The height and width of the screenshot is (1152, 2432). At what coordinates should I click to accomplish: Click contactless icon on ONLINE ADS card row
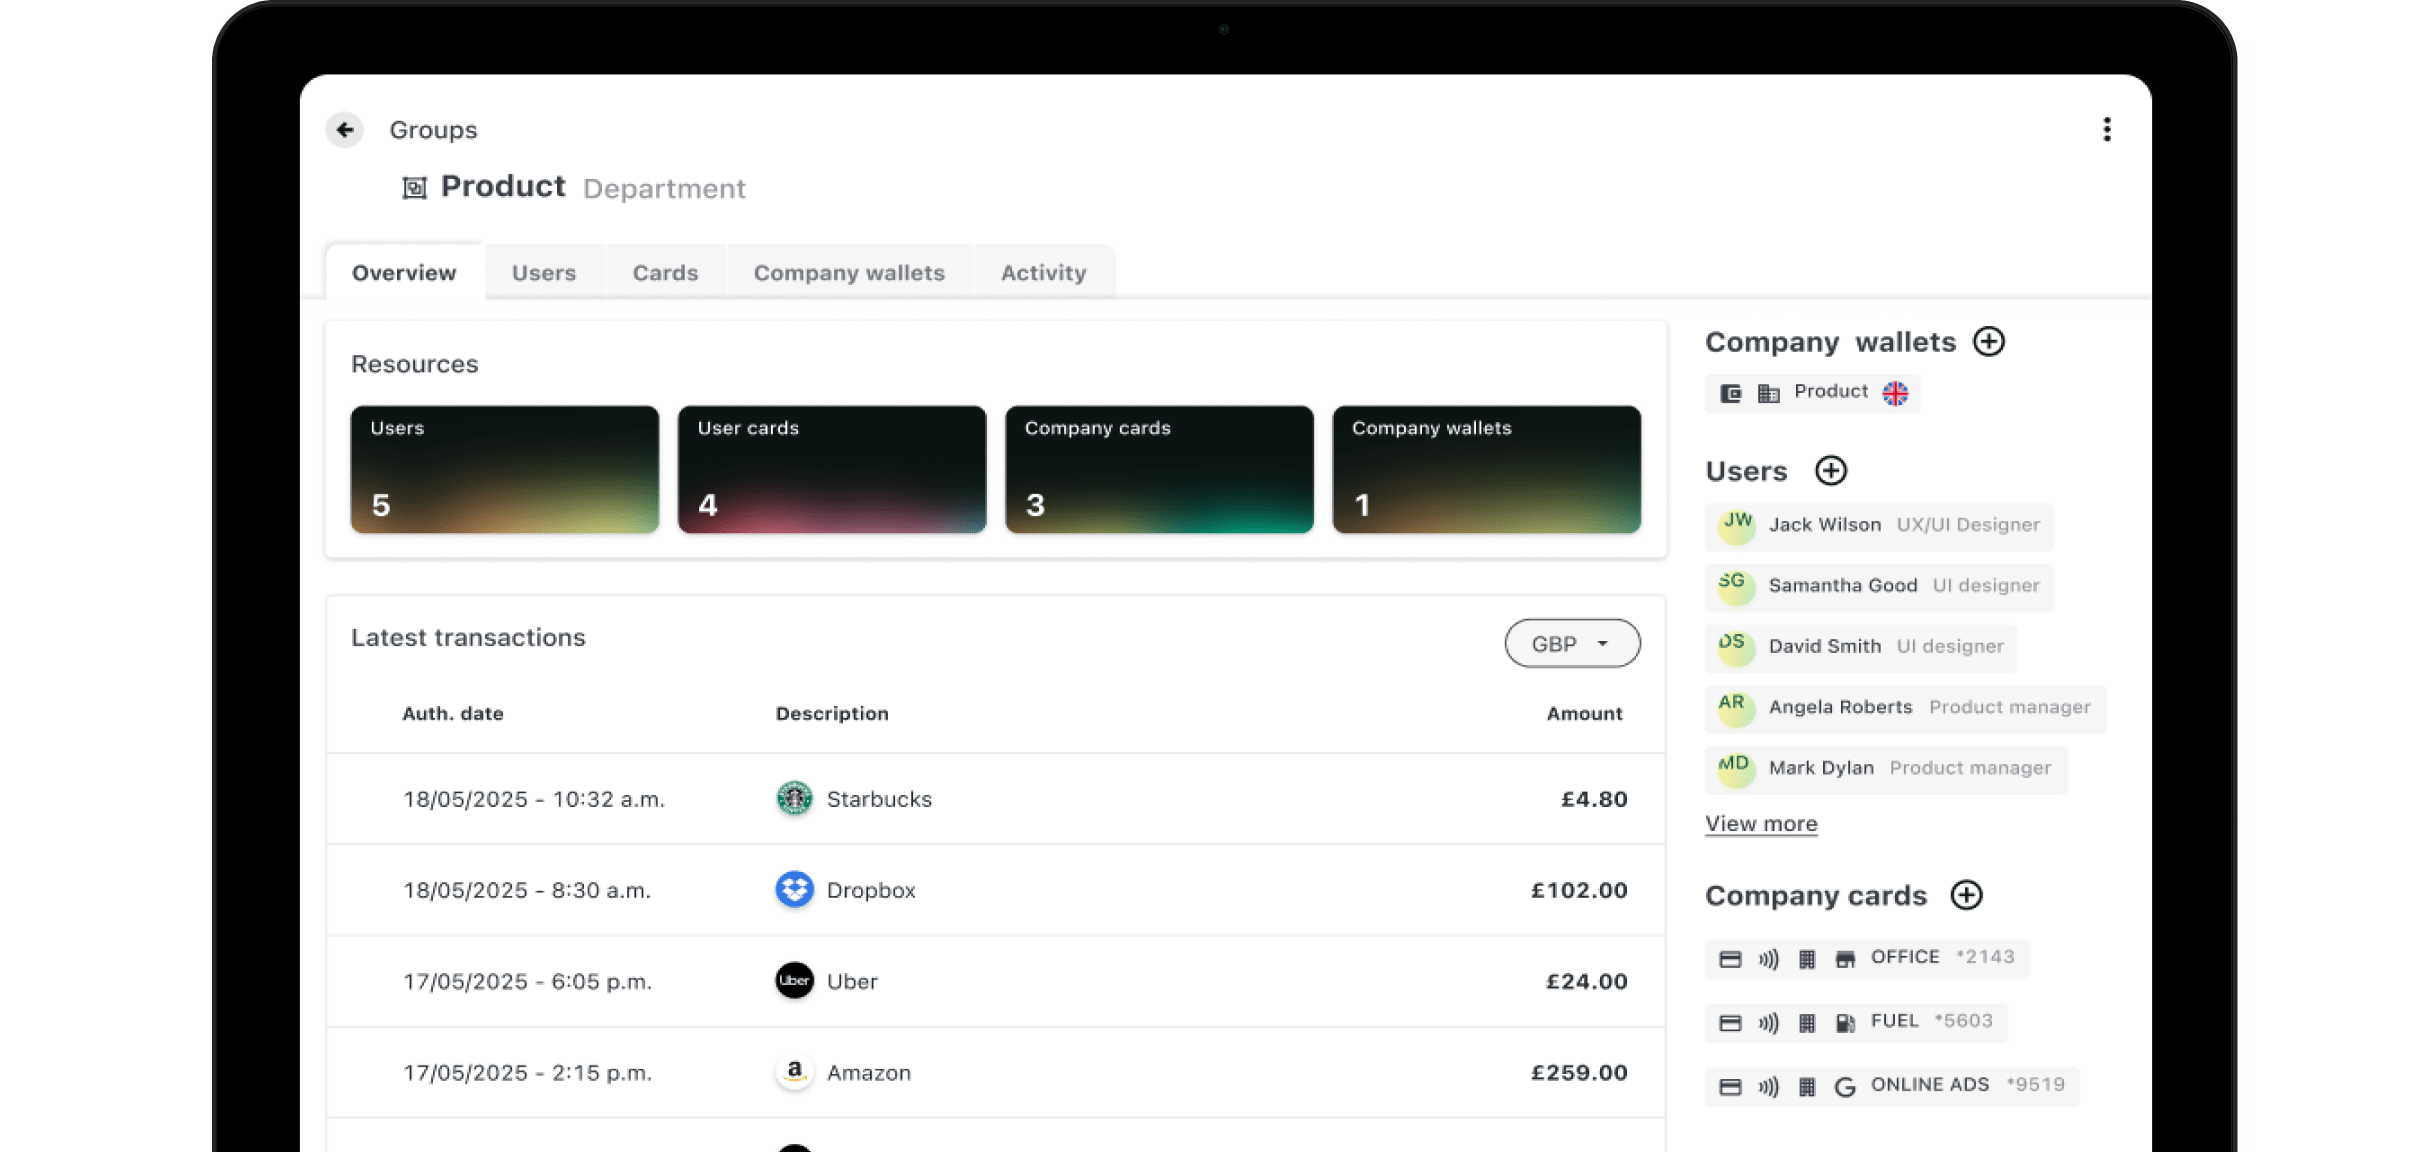click(x=1768, y=1087)
